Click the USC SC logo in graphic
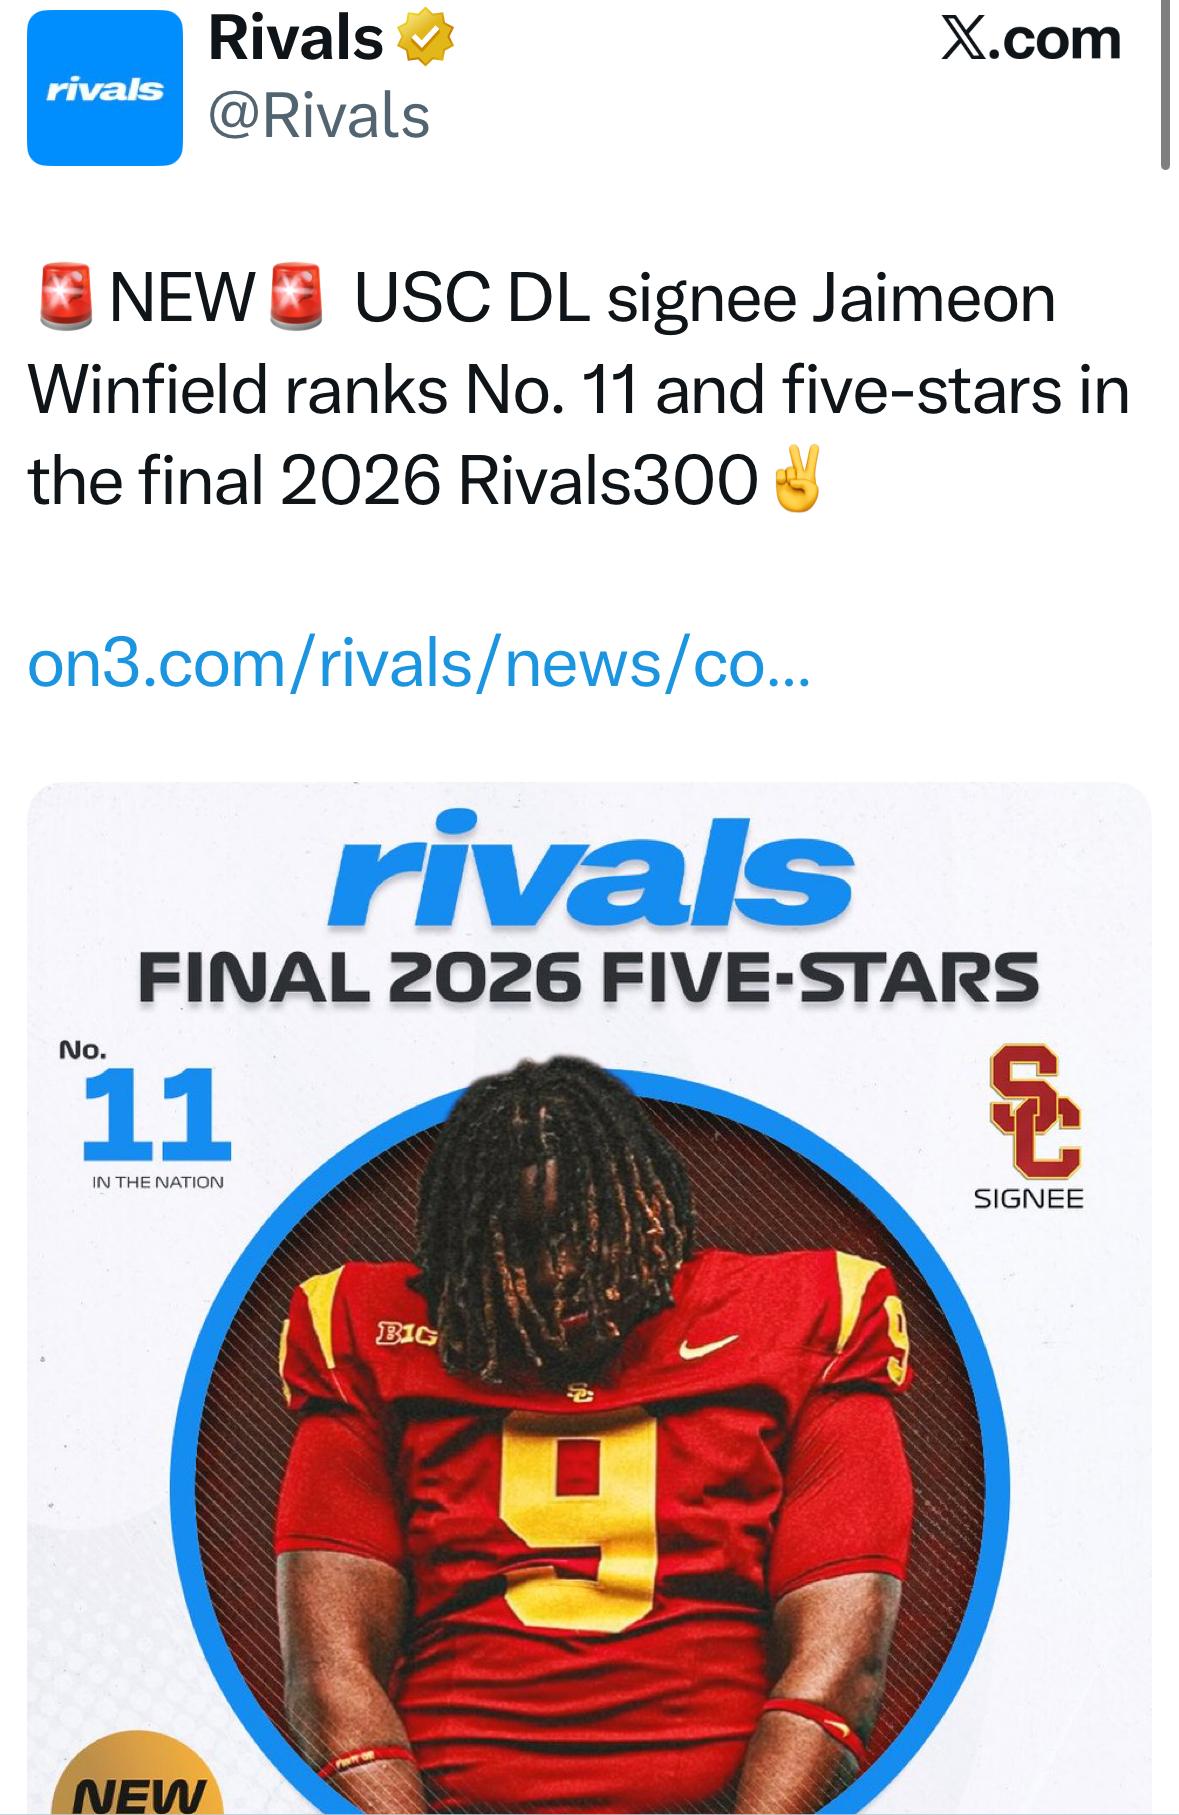The width and height of the screenshot is (1179, 1815). click(1034, 1109)
